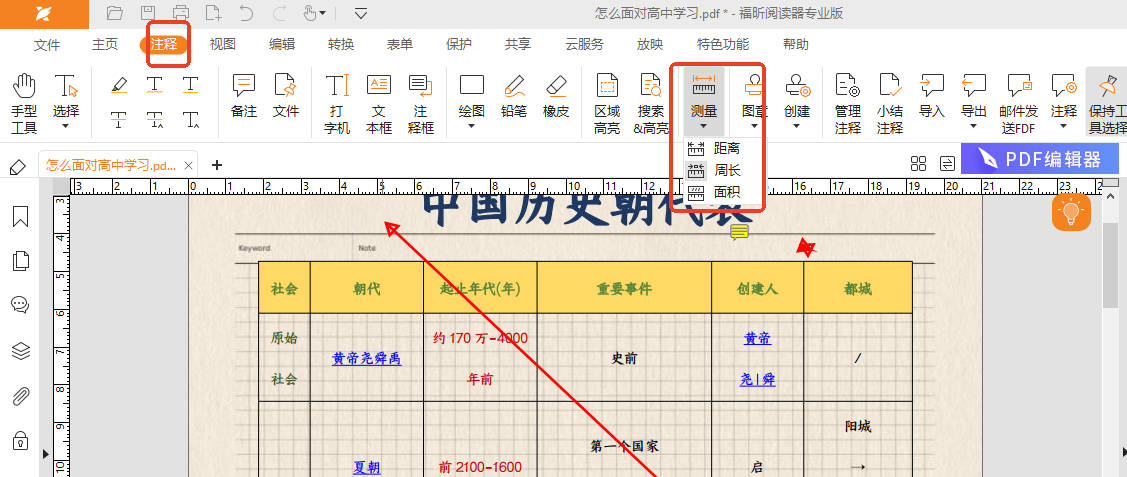Viewport: 1127px width, 477px height.
Task: Click the PDF编辑器 button
Action: click(1040, 159)
